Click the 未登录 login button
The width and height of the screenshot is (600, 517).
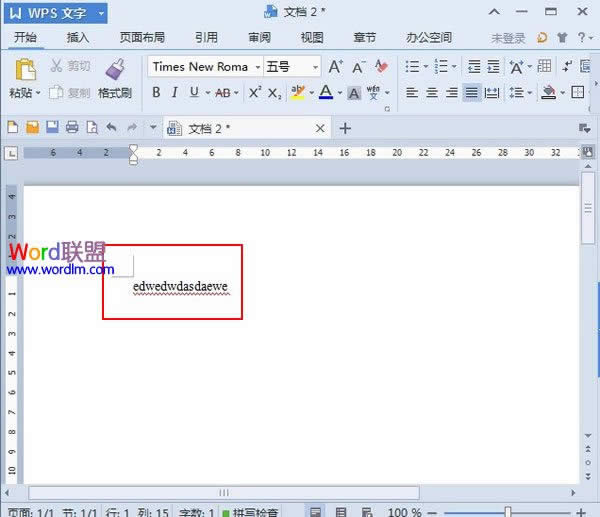[x=508, y=38]
